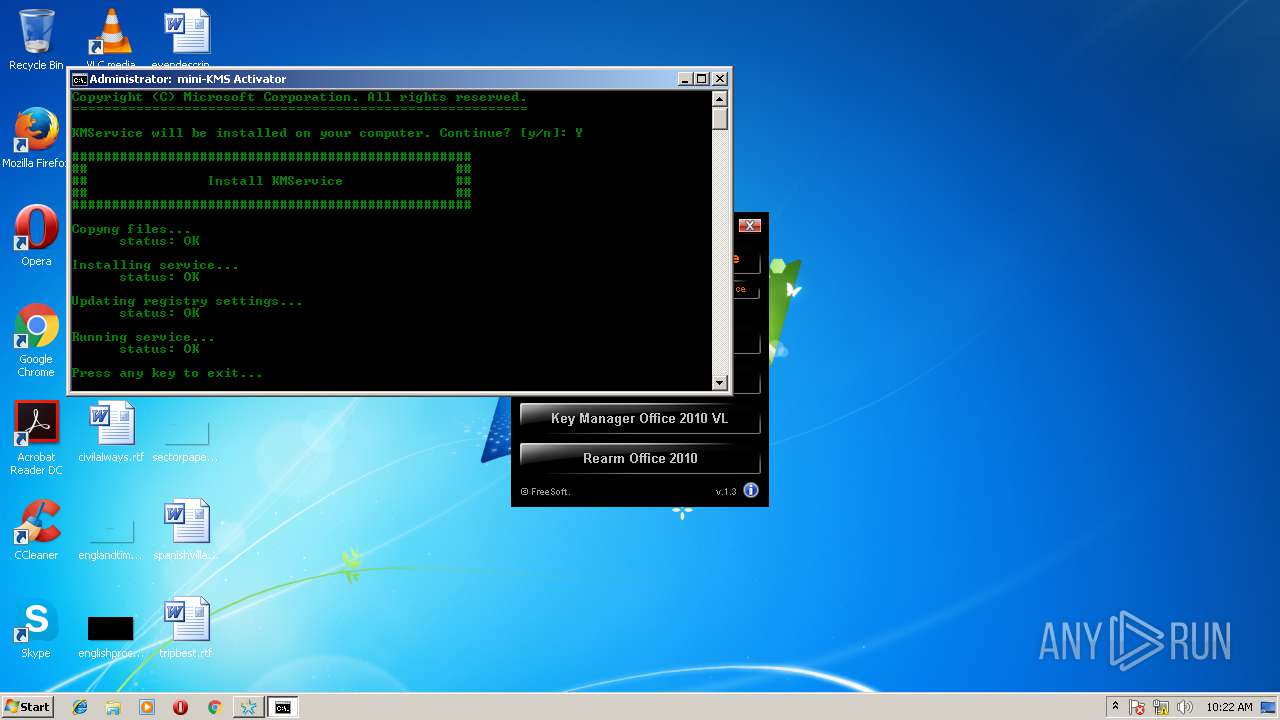Image resolution: width=1280 pixels, height=720 pixels.
Task: Select the tripbest.rtf document icon
Action: point(186,628)
